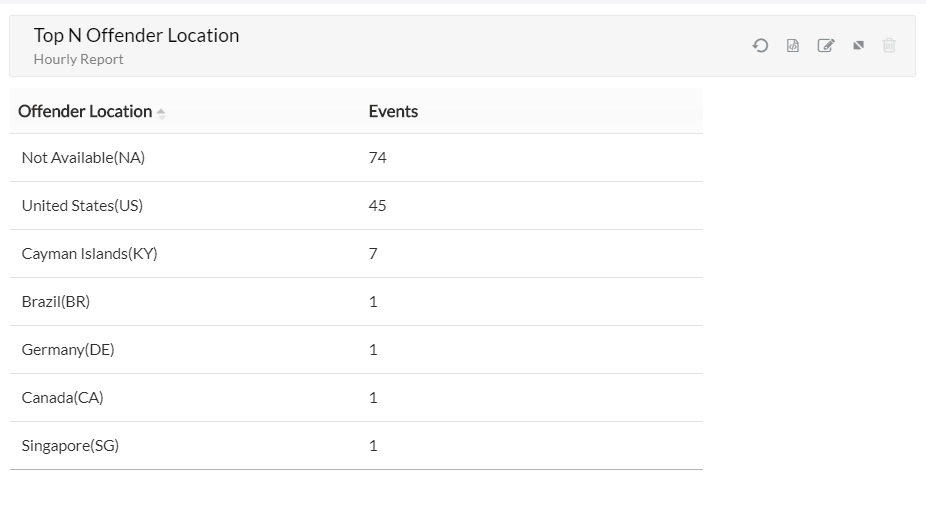Screen dimensions: 926x518
Task: Select the Not Available(NA) row
Action: click(x=83, y=158)
